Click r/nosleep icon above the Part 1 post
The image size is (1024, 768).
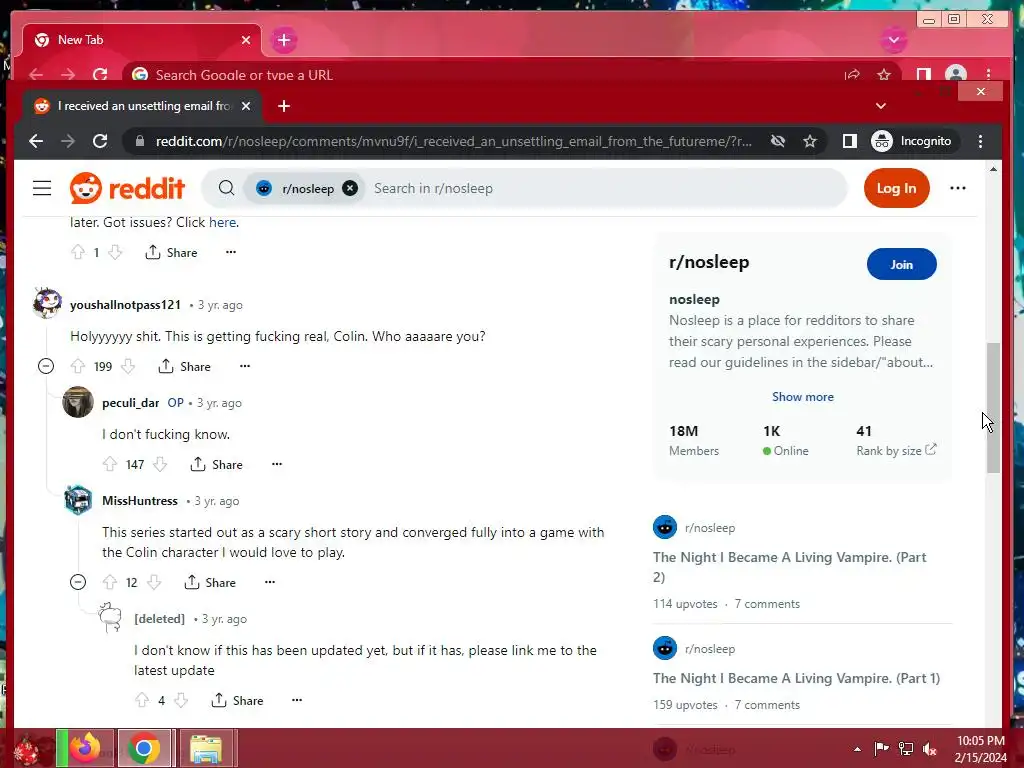point(665,648)
